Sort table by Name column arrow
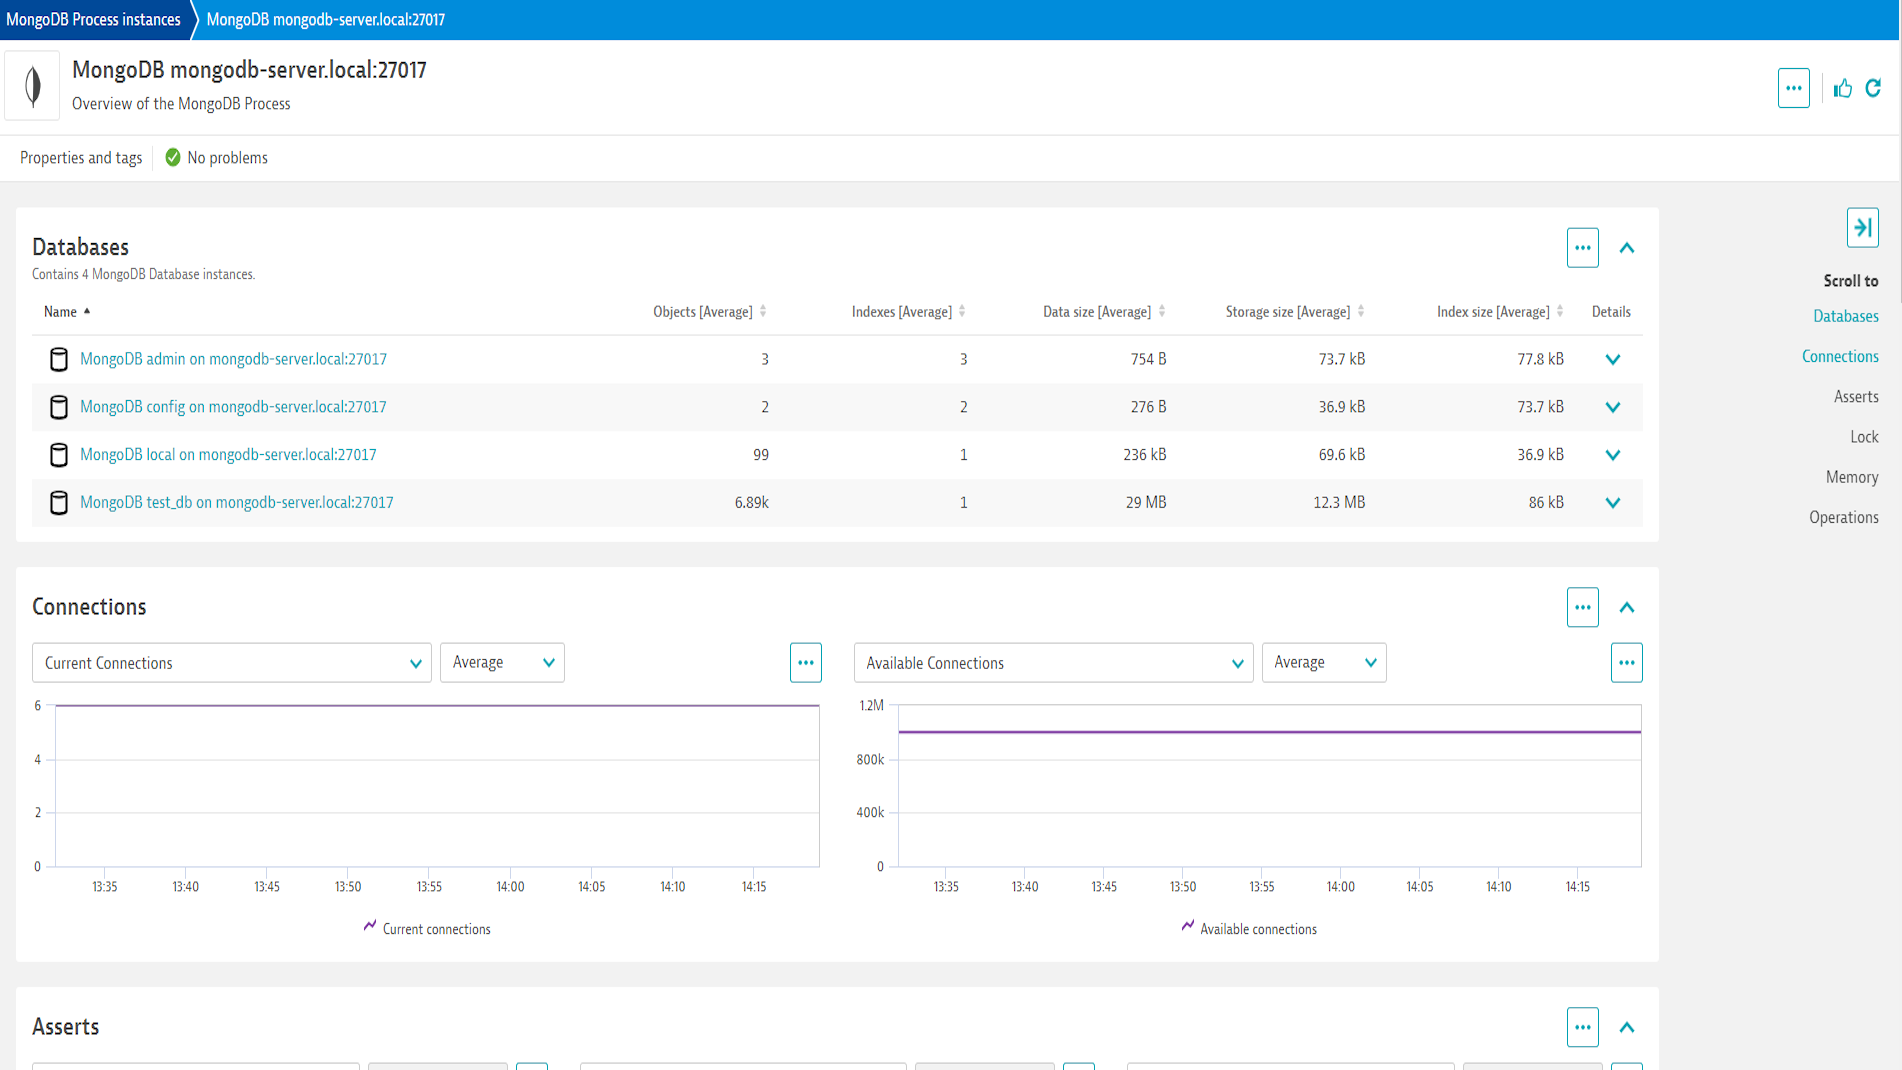1902x1070 pixels. click(87, 311)
